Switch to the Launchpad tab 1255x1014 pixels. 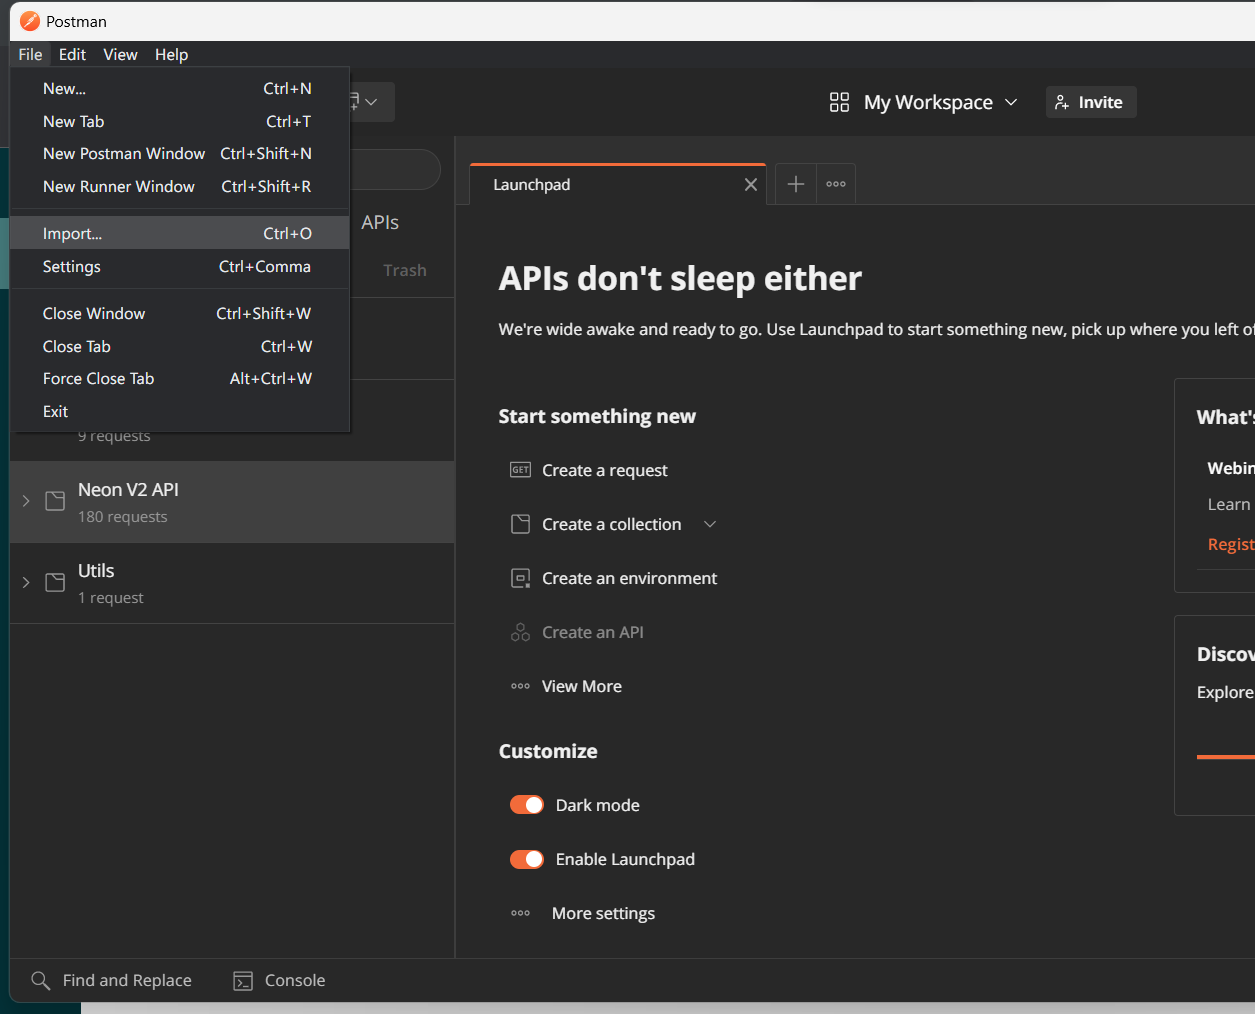tap(617, 184)
